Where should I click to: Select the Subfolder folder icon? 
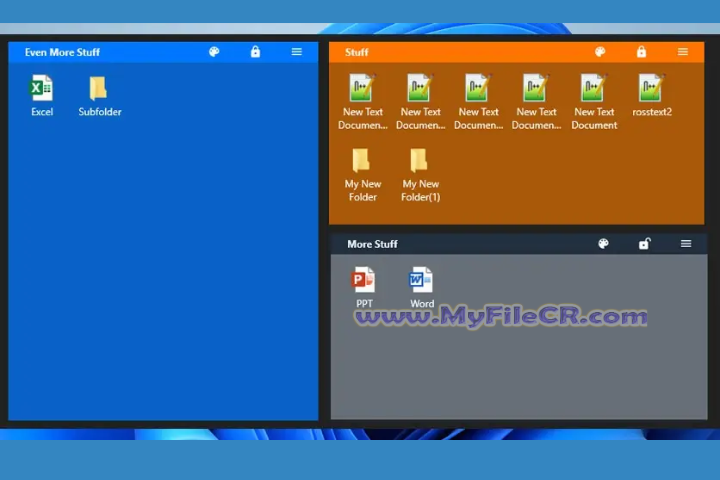click(98, 88)
